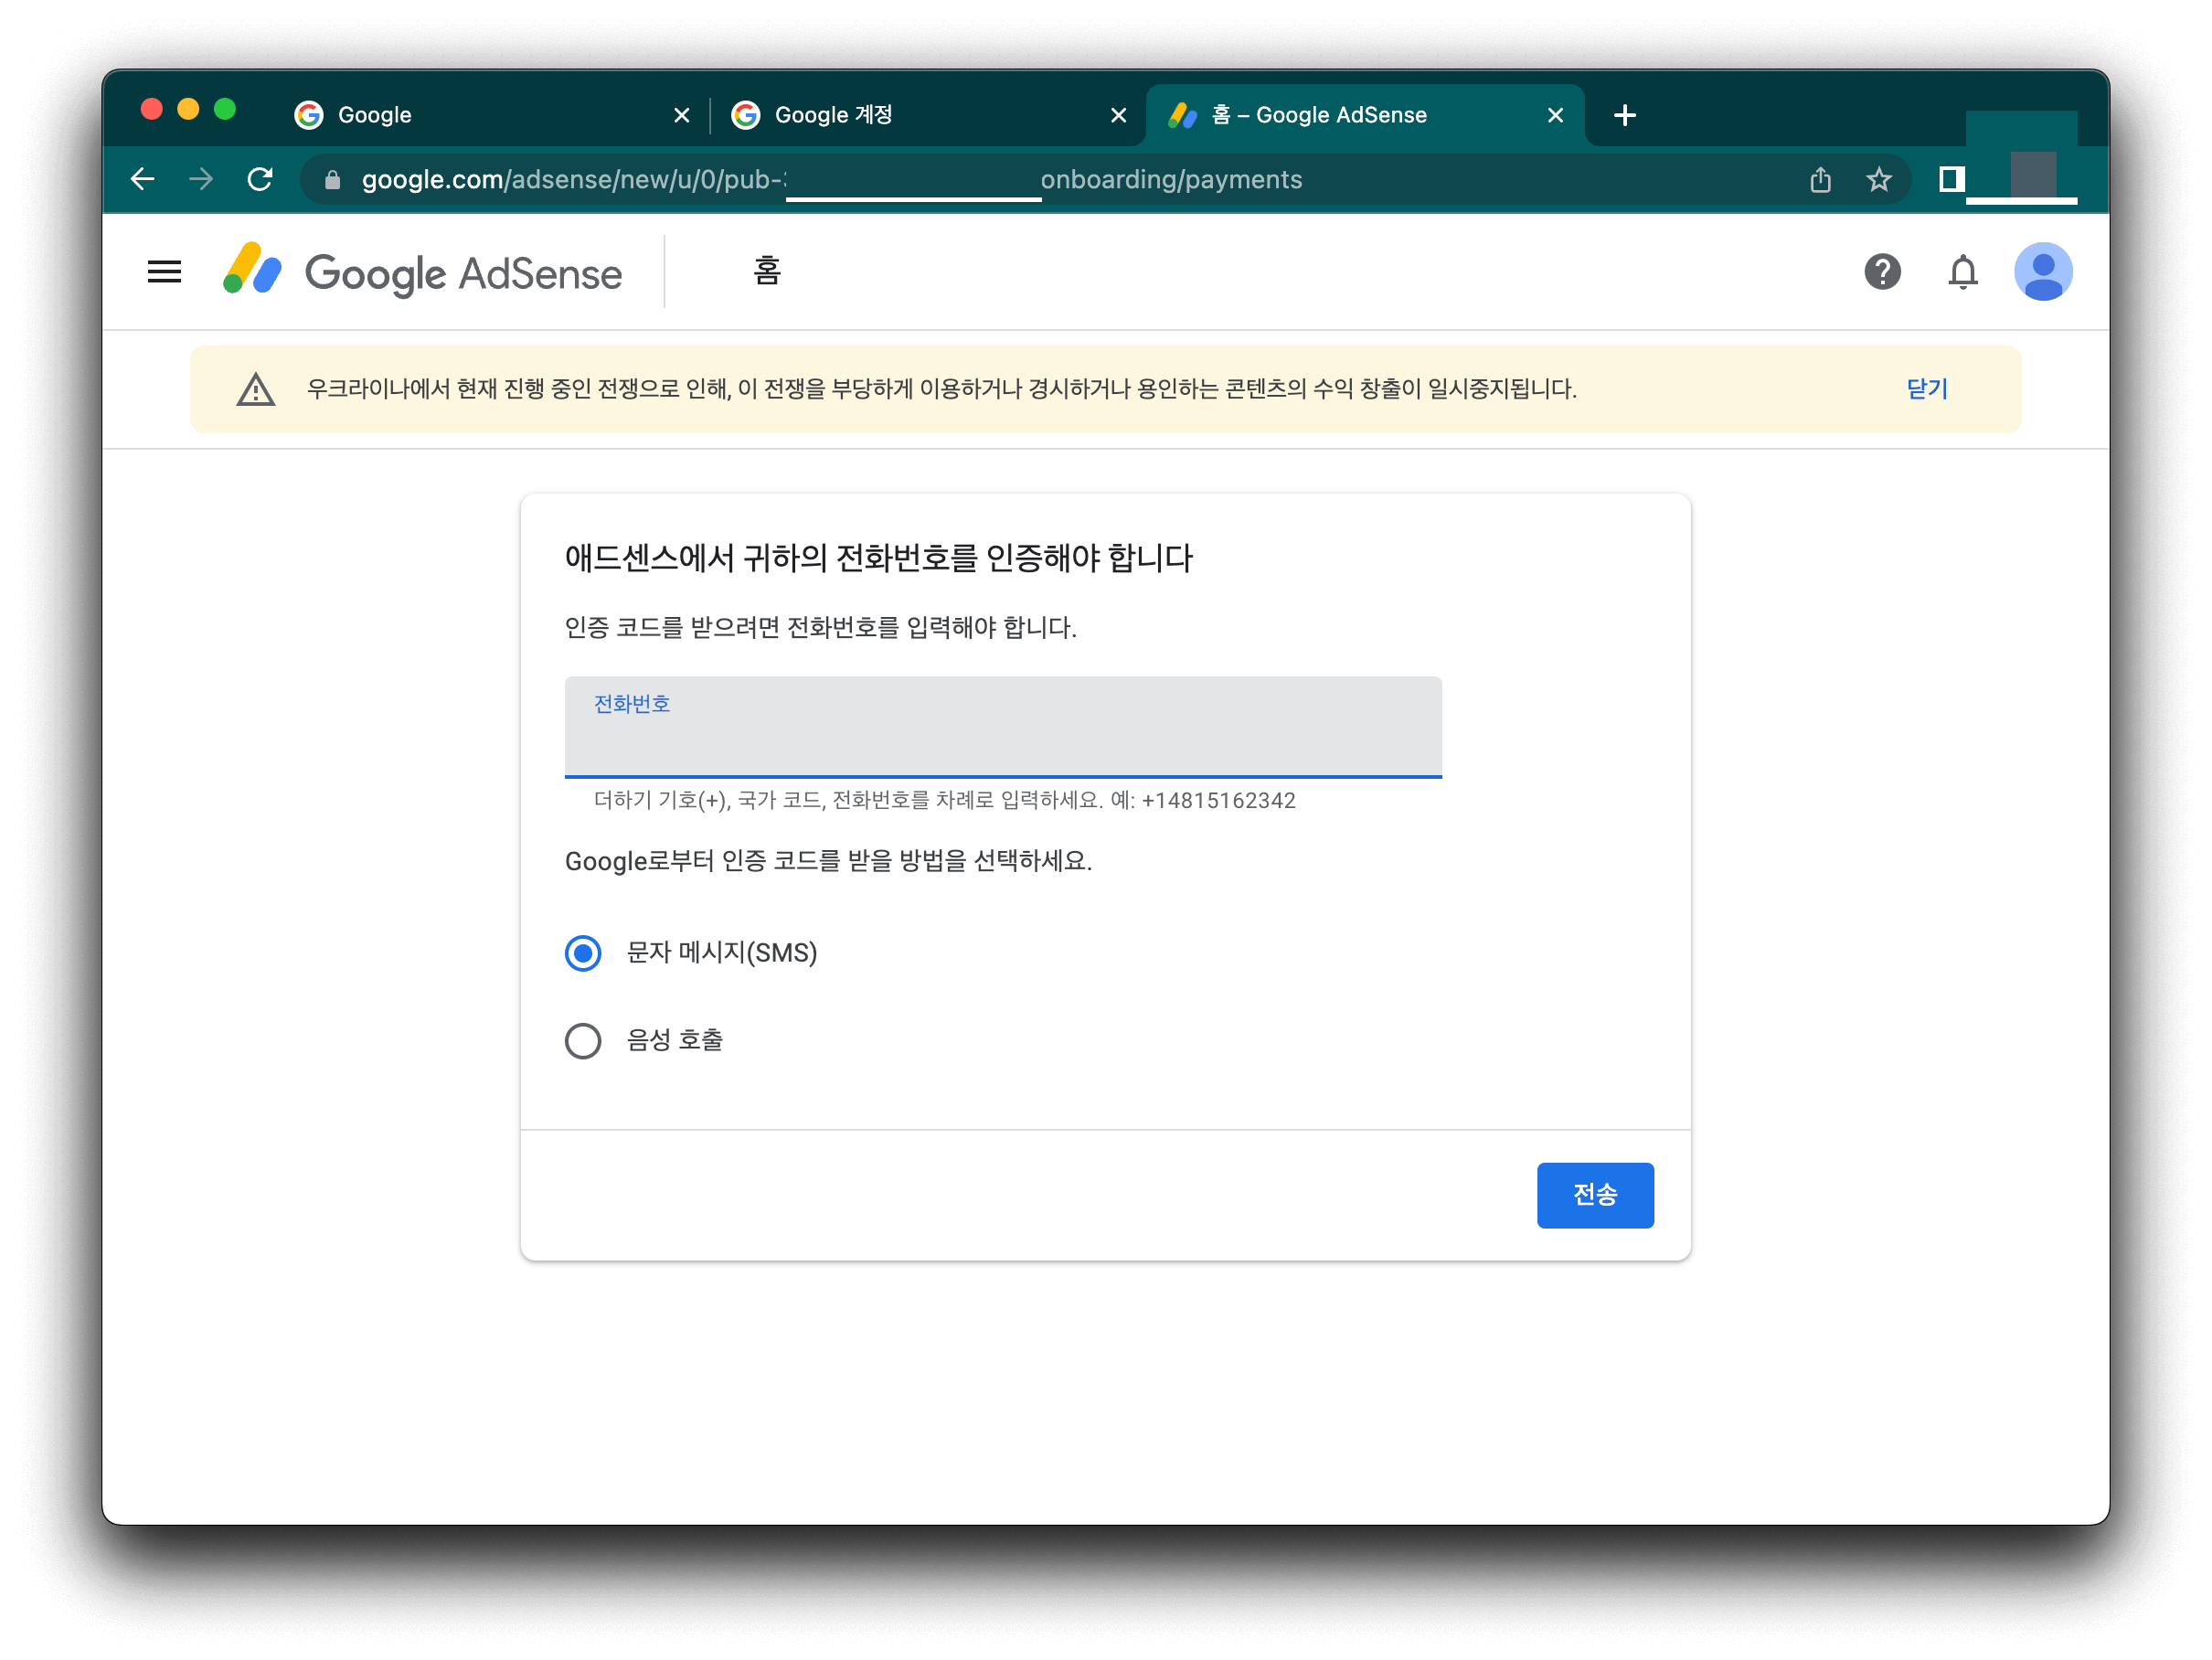
Task: Select the 음성 호출 radio option
Action: tap(583, 1041)
